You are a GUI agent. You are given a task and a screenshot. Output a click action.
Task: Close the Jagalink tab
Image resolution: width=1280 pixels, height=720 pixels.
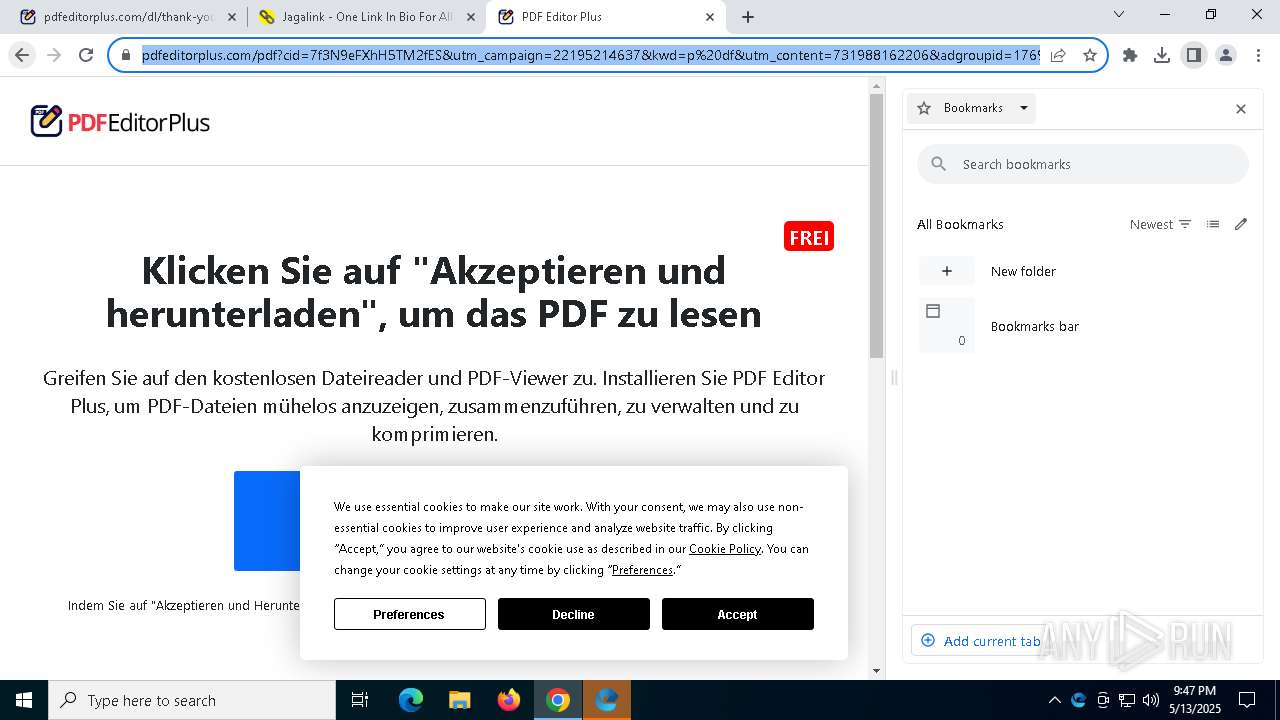[x=470, y=17]
